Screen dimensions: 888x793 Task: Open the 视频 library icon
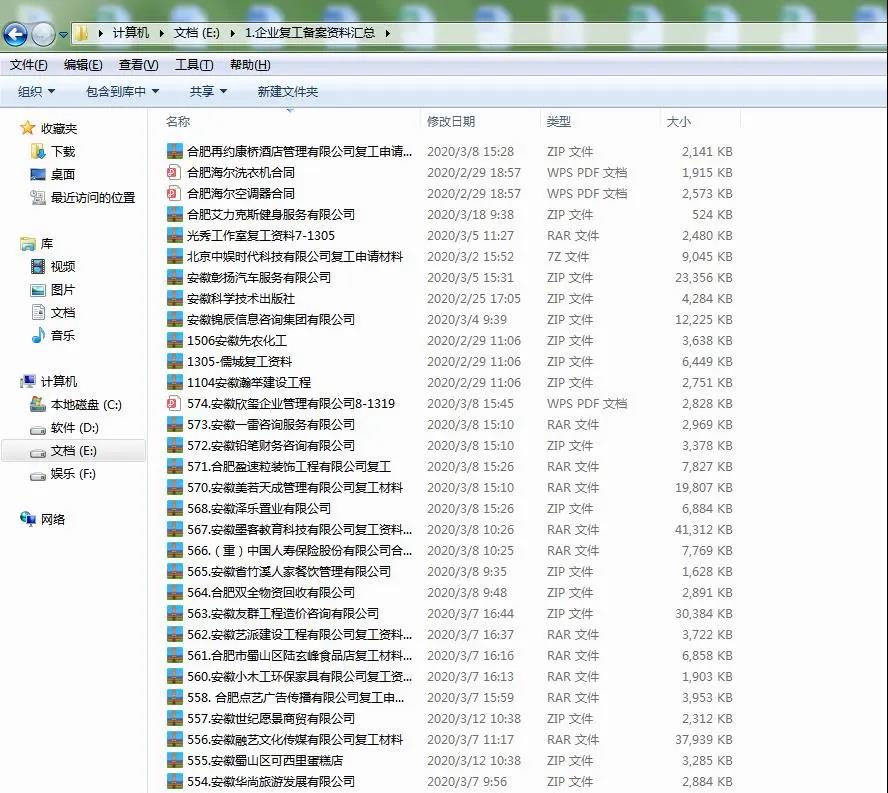tap(38, 267)
